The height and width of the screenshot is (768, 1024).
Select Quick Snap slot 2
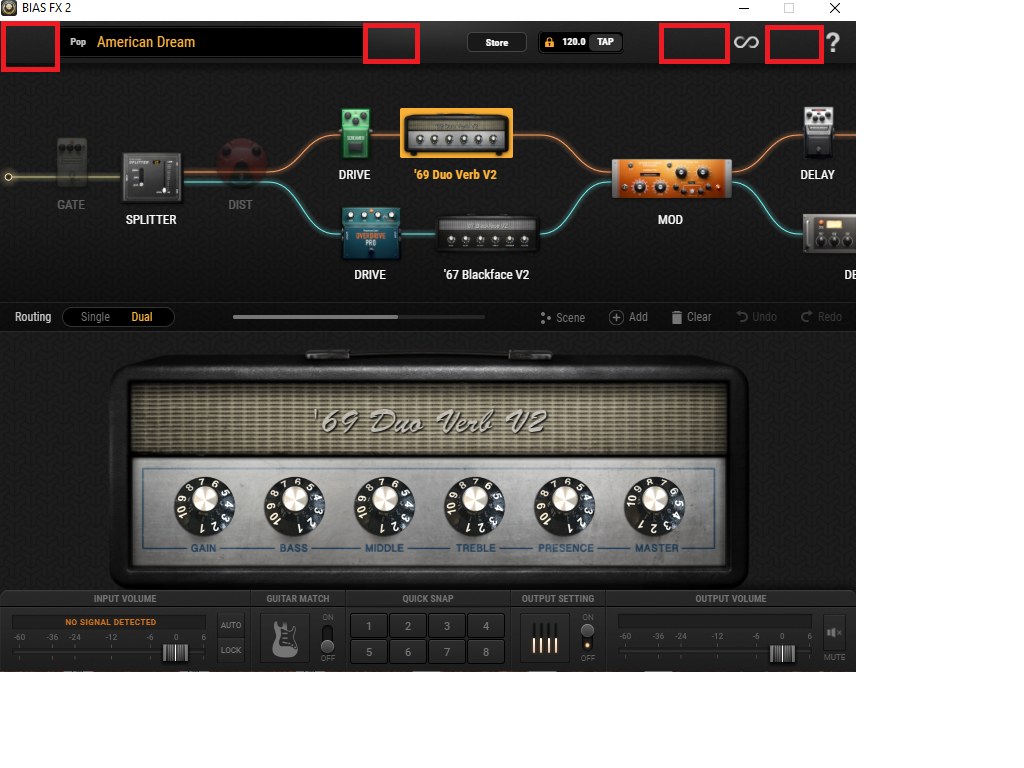(x=408, y=626)
